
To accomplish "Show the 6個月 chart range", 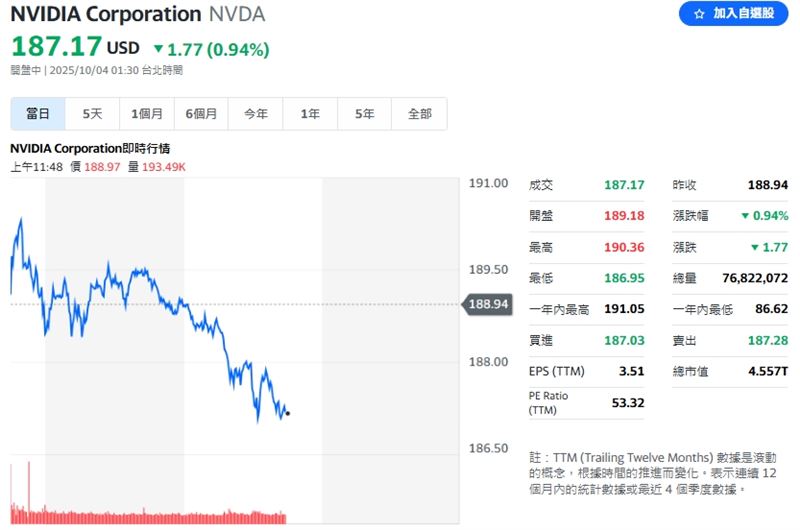I will tap(201, 114).
